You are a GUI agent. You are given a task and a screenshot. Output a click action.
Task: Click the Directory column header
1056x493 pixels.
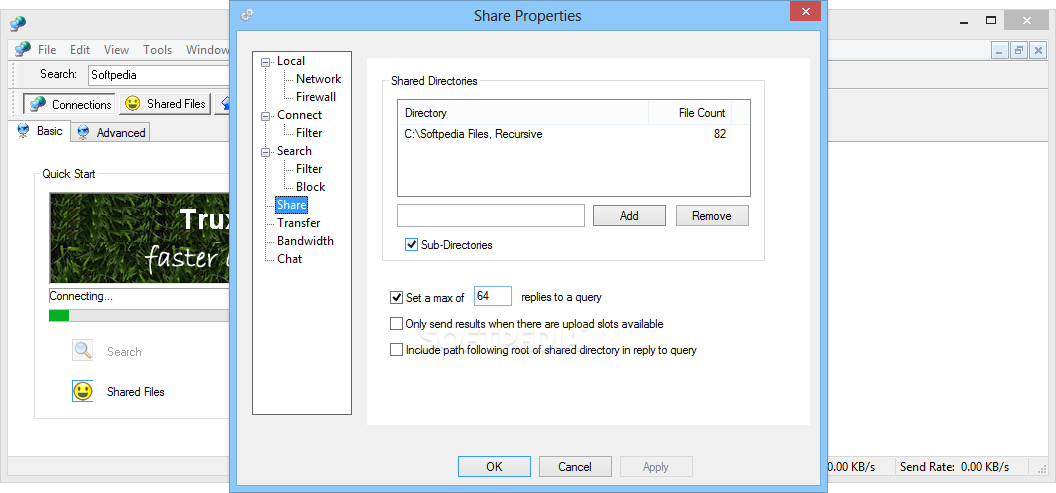tap(523, 113)
